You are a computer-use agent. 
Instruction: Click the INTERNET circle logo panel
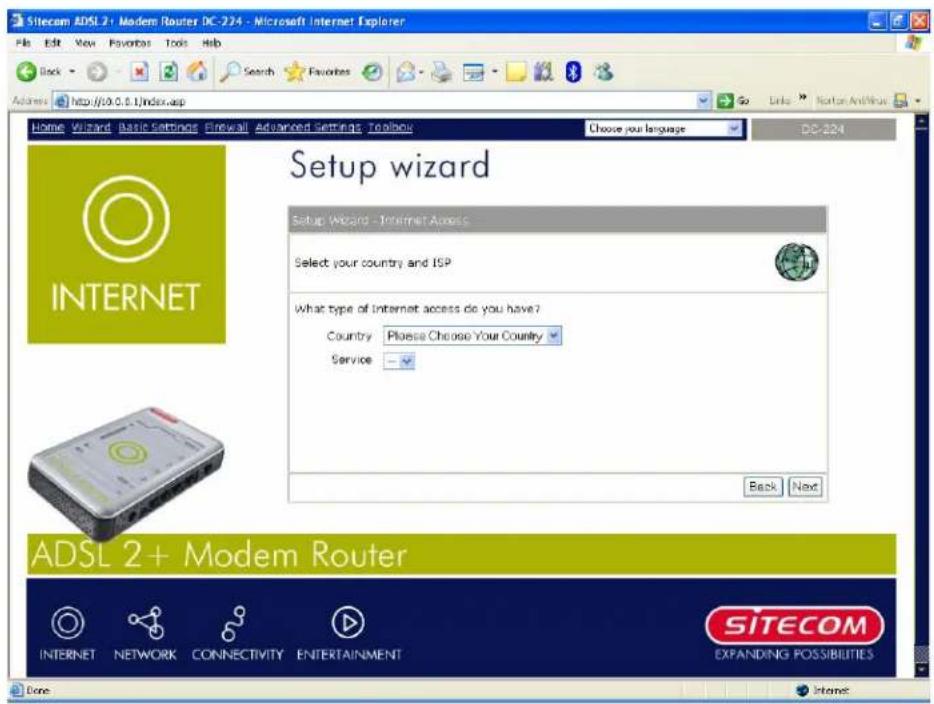[126, 244]
